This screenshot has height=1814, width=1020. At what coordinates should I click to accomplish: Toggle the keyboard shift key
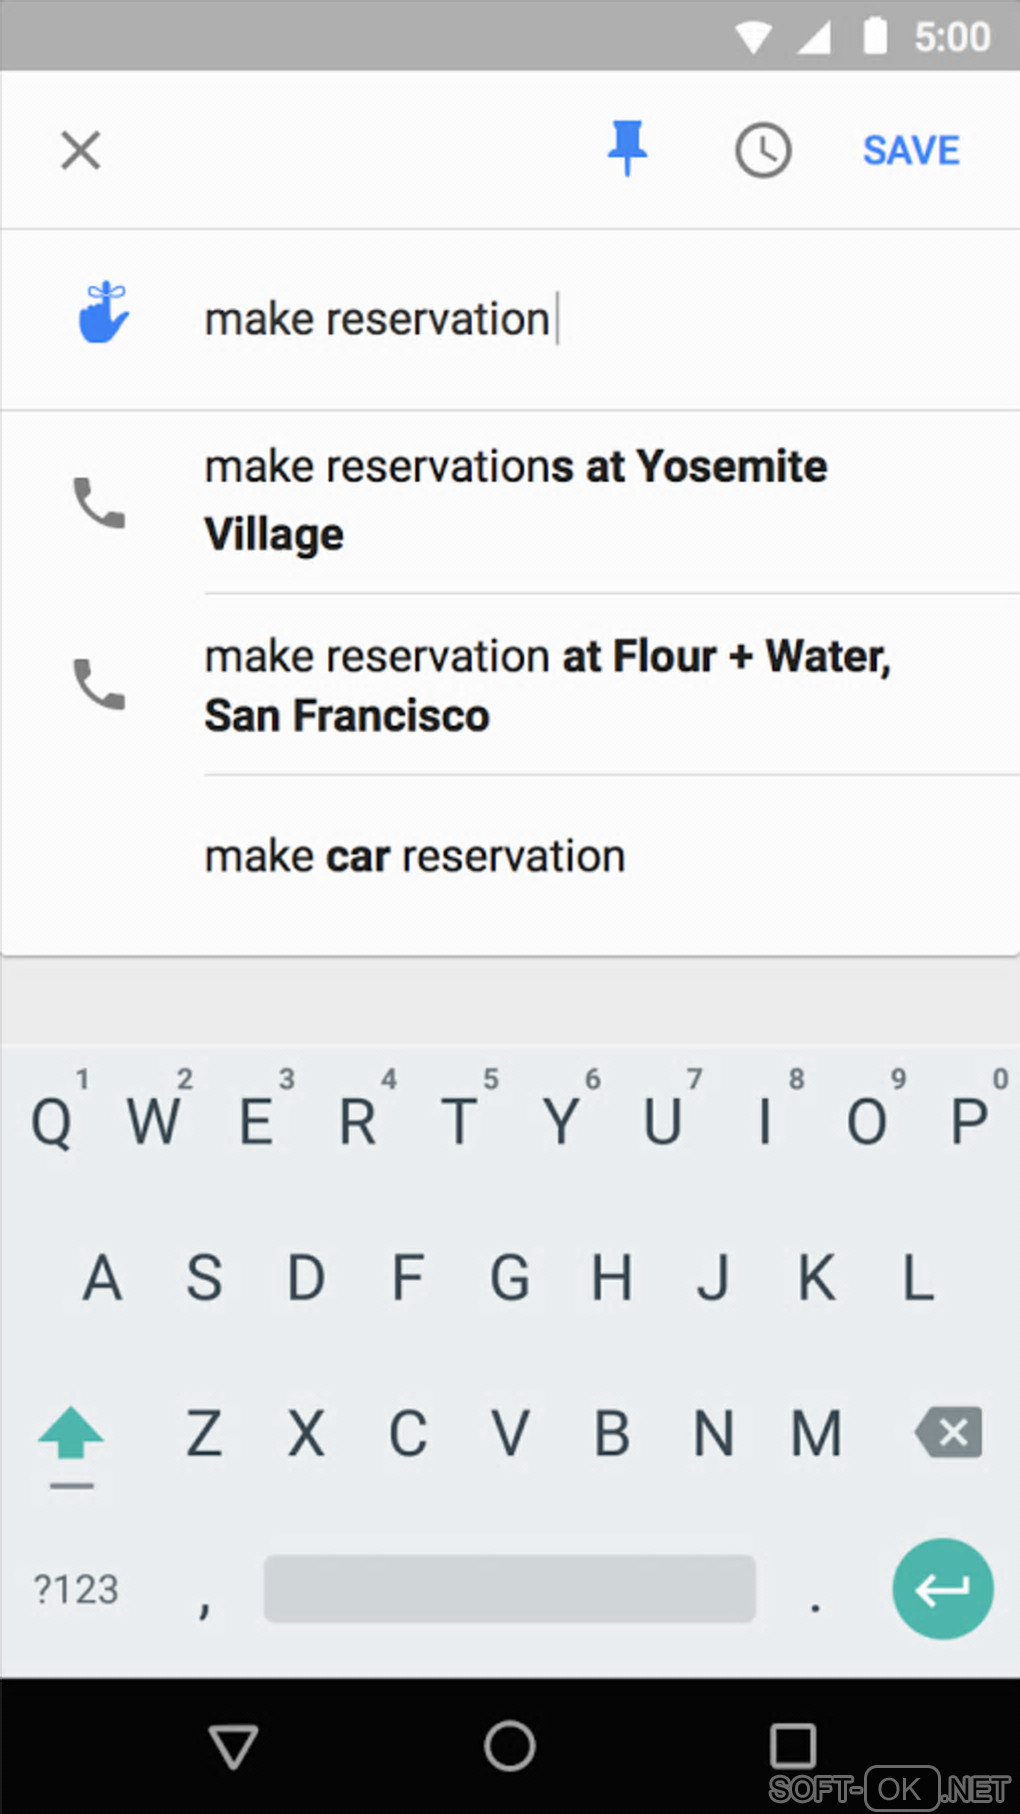(x=71, y=1435)
